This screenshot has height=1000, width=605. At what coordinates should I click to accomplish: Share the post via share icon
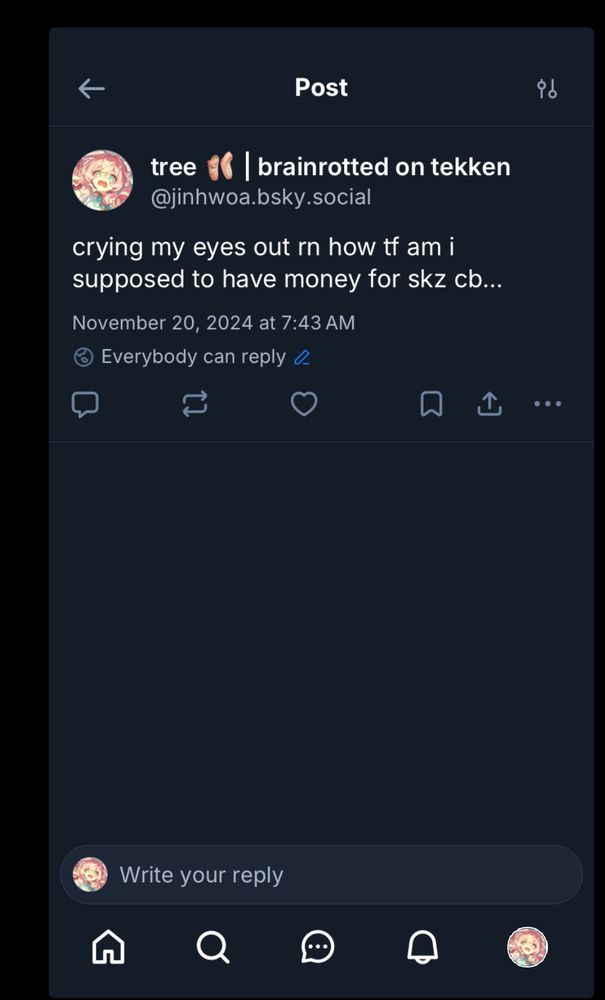489,404
